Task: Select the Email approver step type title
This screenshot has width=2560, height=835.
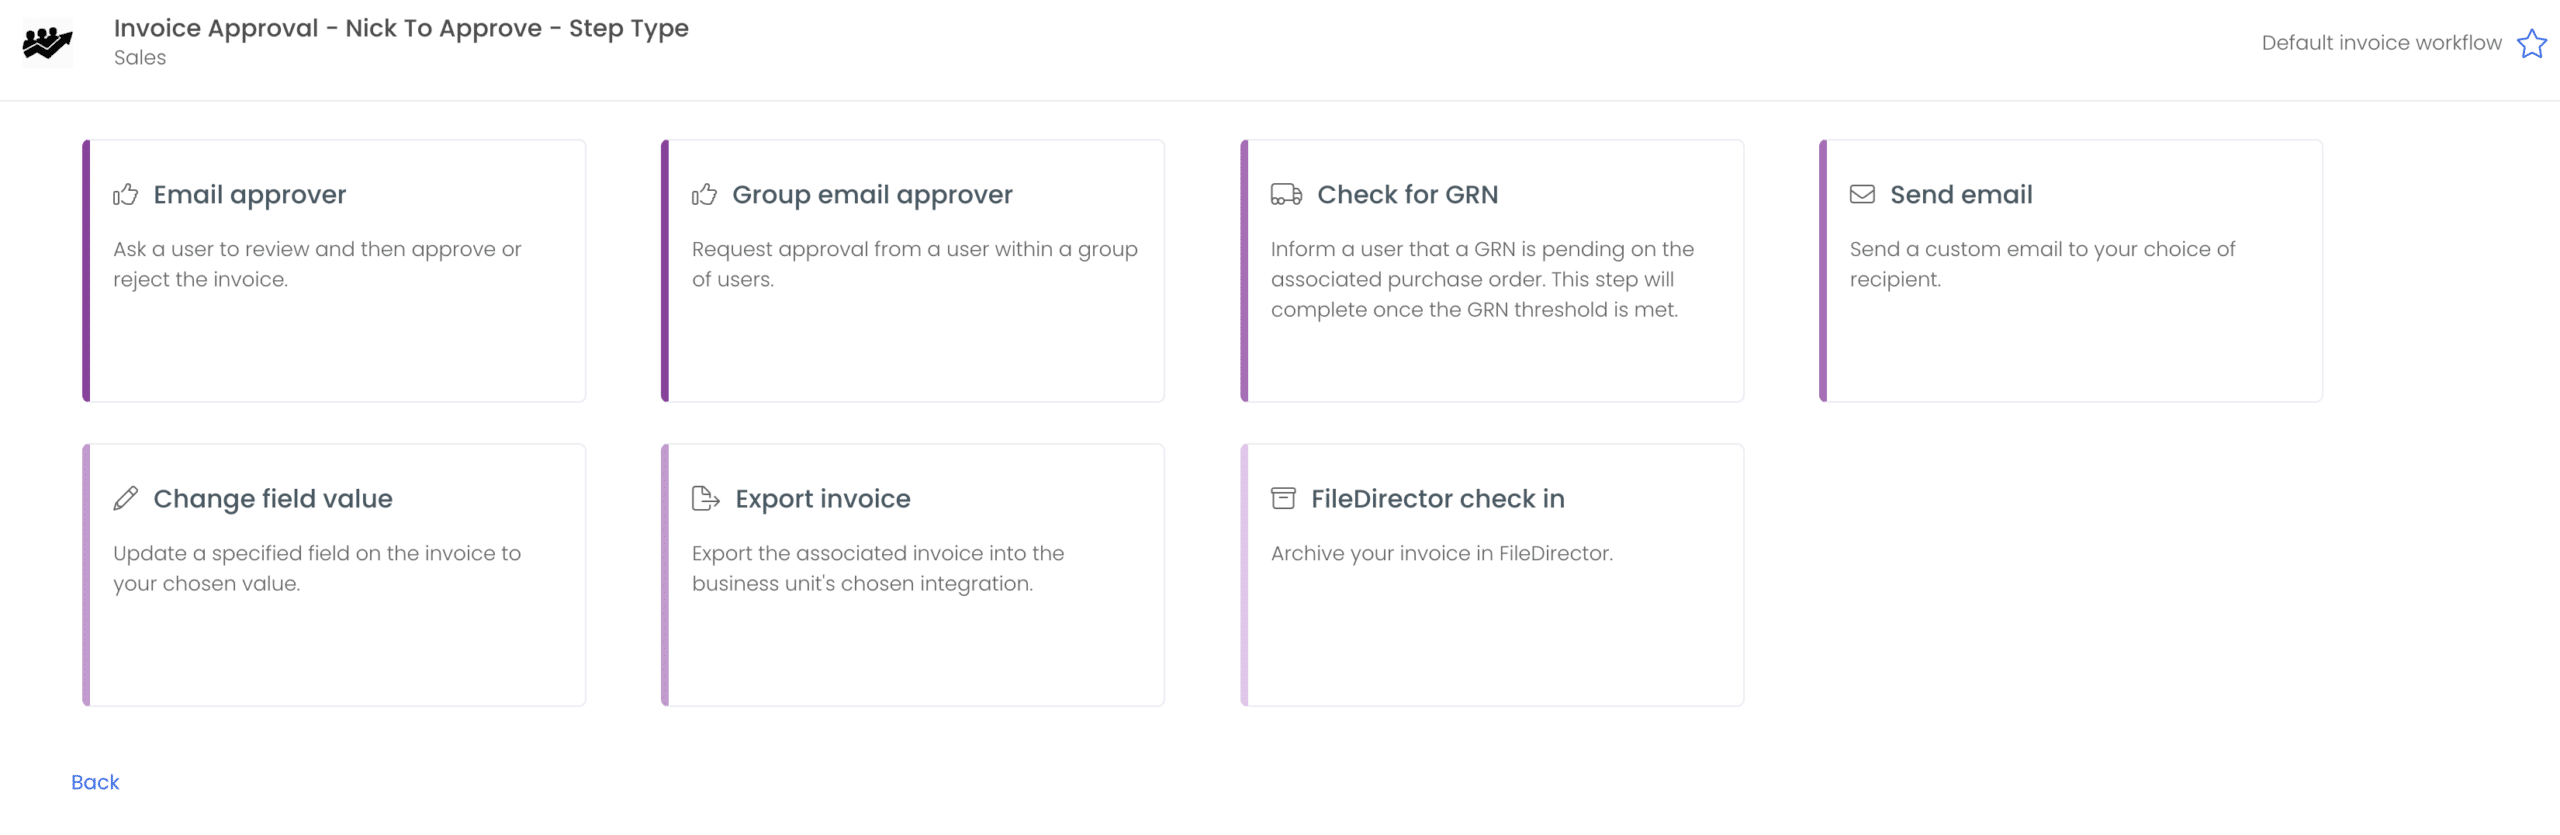Action: click(249, 194)
